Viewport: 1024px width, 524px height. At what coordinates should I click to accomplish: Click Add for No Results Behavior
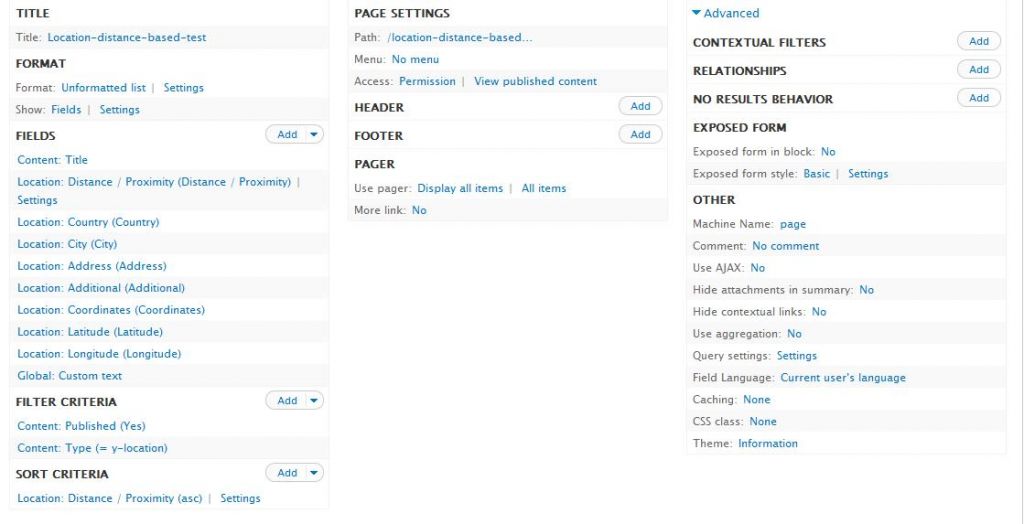click(x=978, y=97)
